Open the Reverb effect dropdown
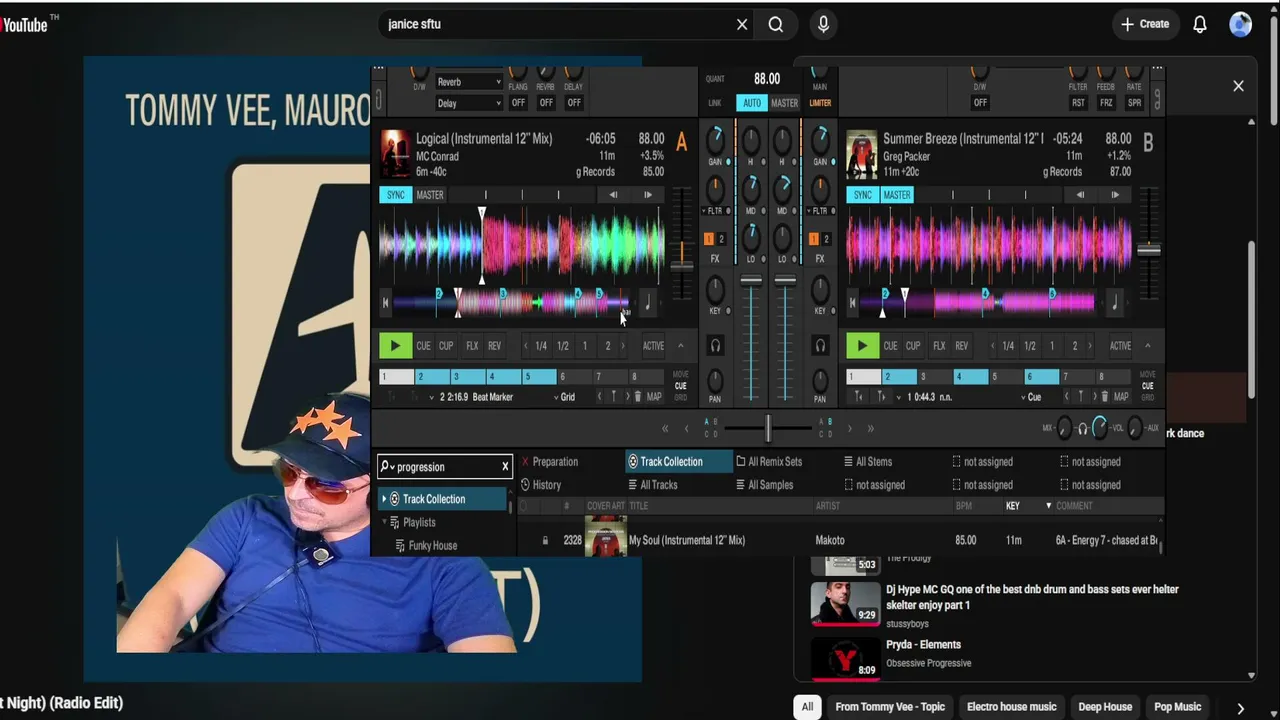Viewport: 1280px width, 720px height. (x=468, y=82)
